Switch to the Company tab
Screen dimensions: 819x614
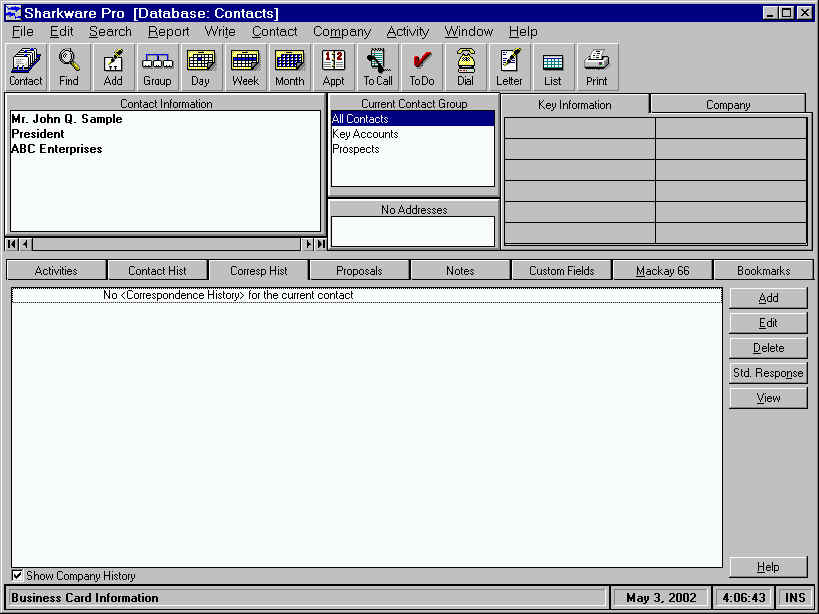pos(727,104)
